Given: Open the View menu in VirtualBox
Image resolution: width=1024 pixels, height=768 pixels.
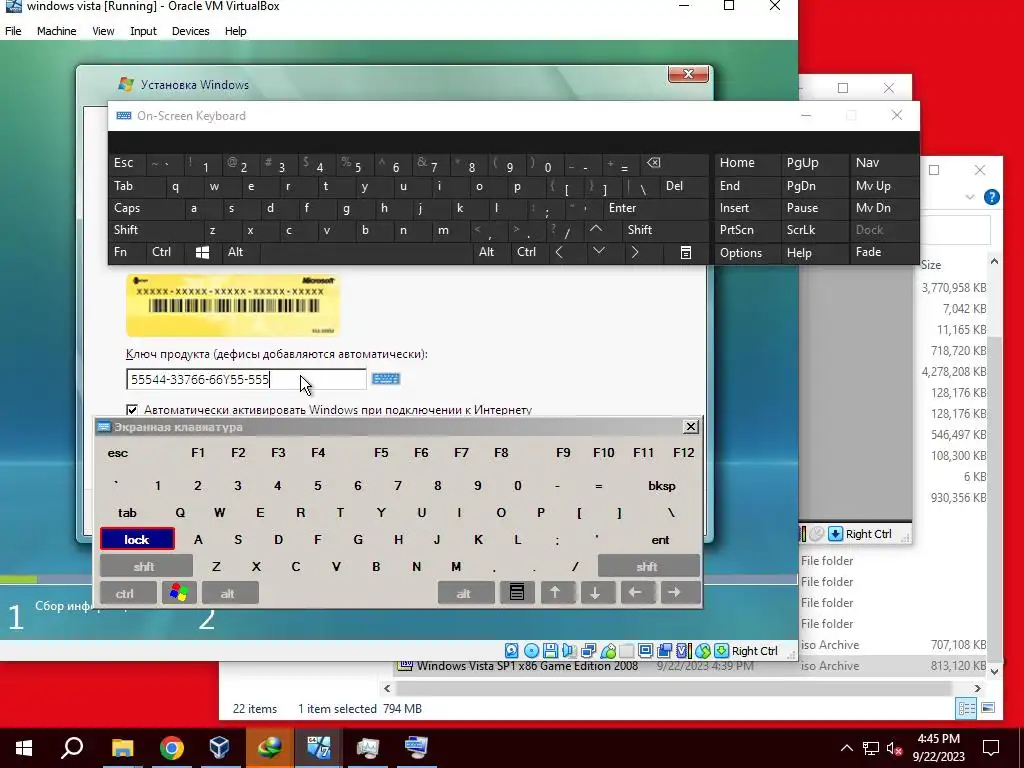Looking at the screenshot, I should pyautogui.click(x=103, y=31).
